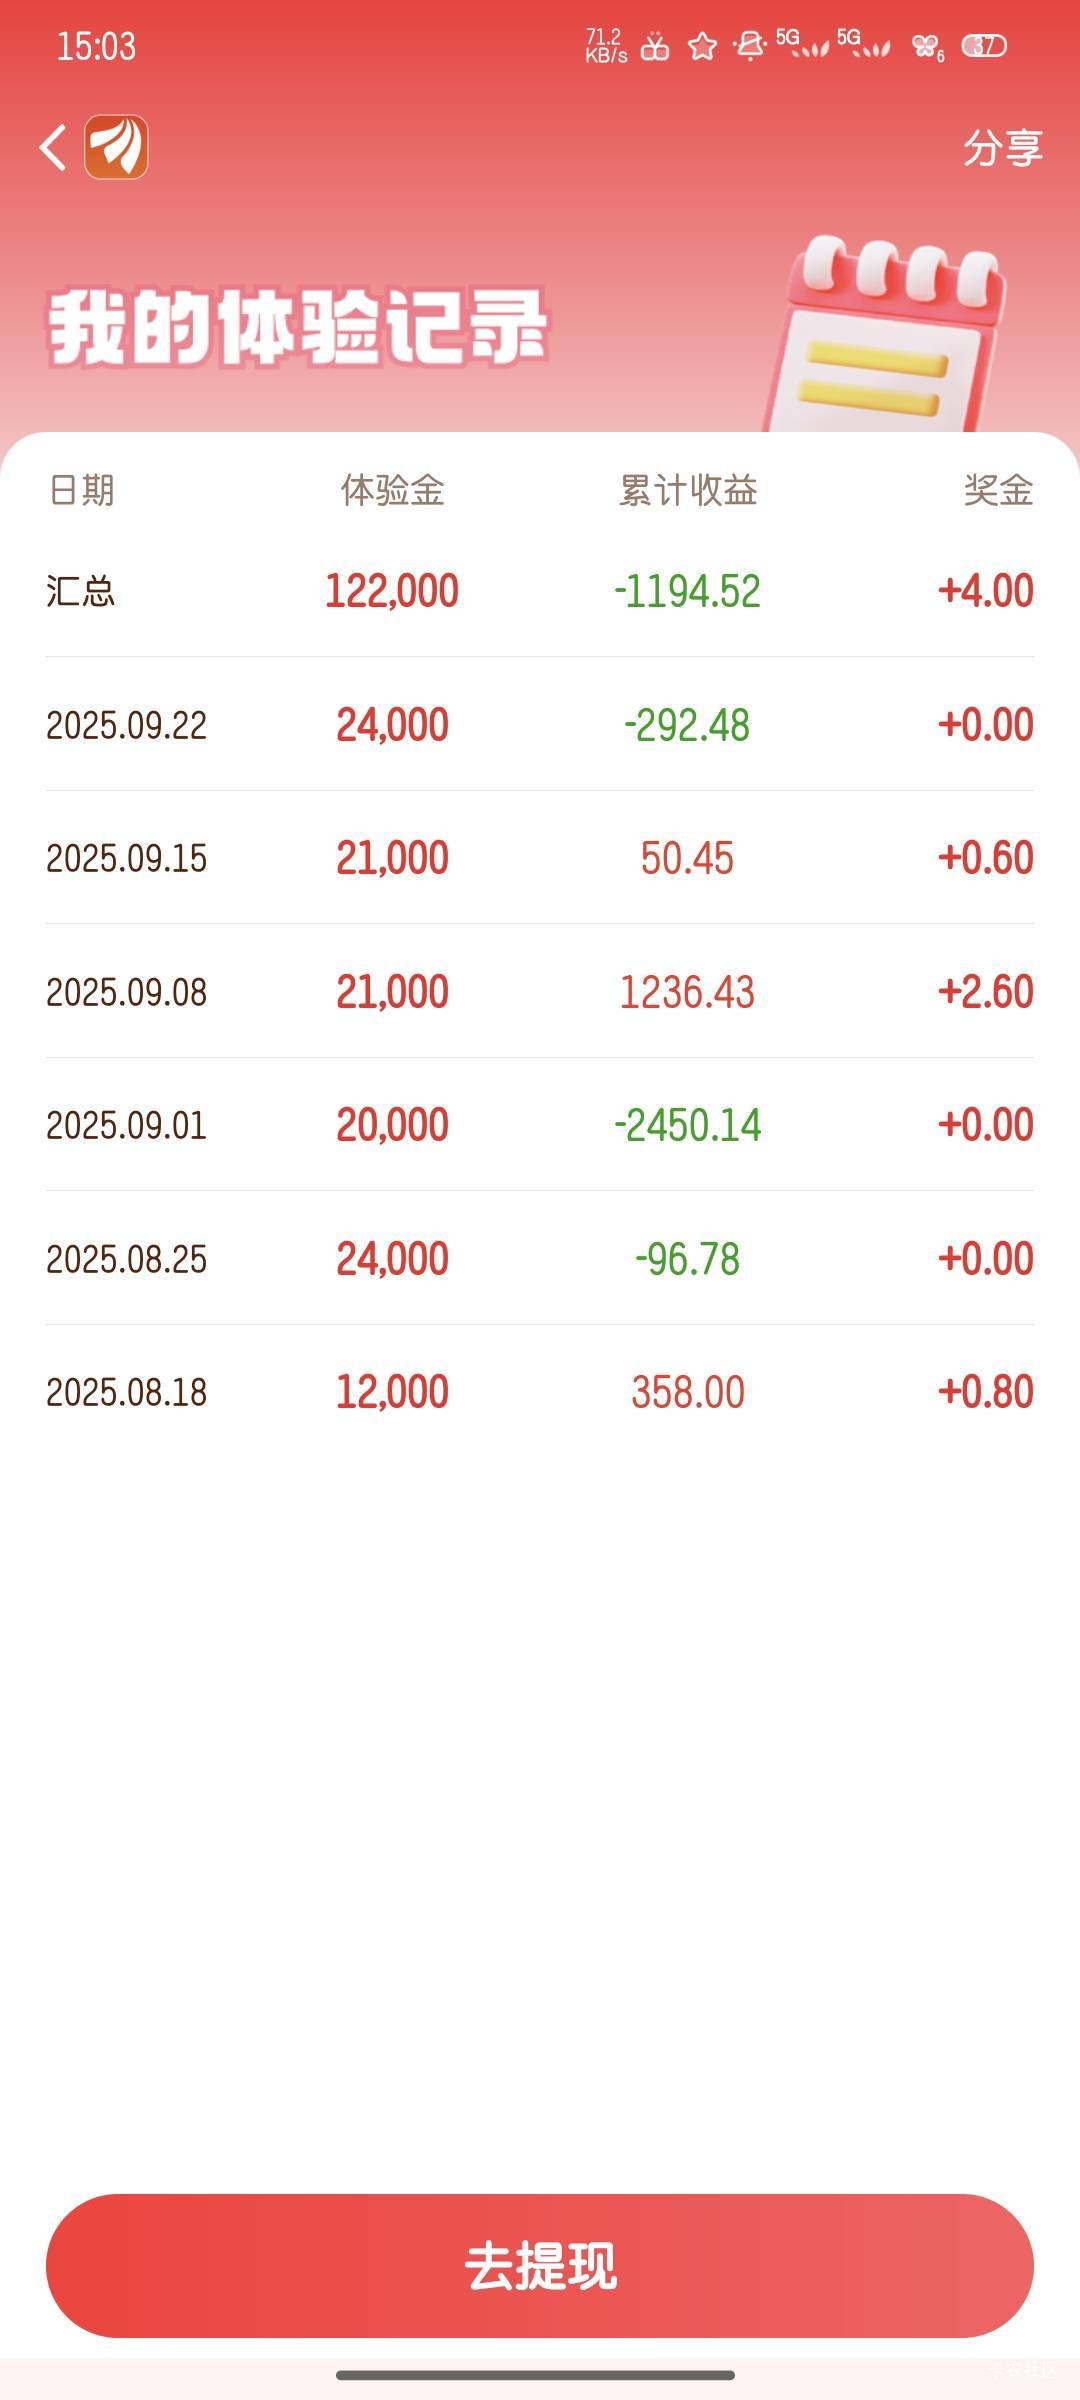Screen dimensions: 1080x2400
Task: Select the 日期 column header
Action: point(81,490)
